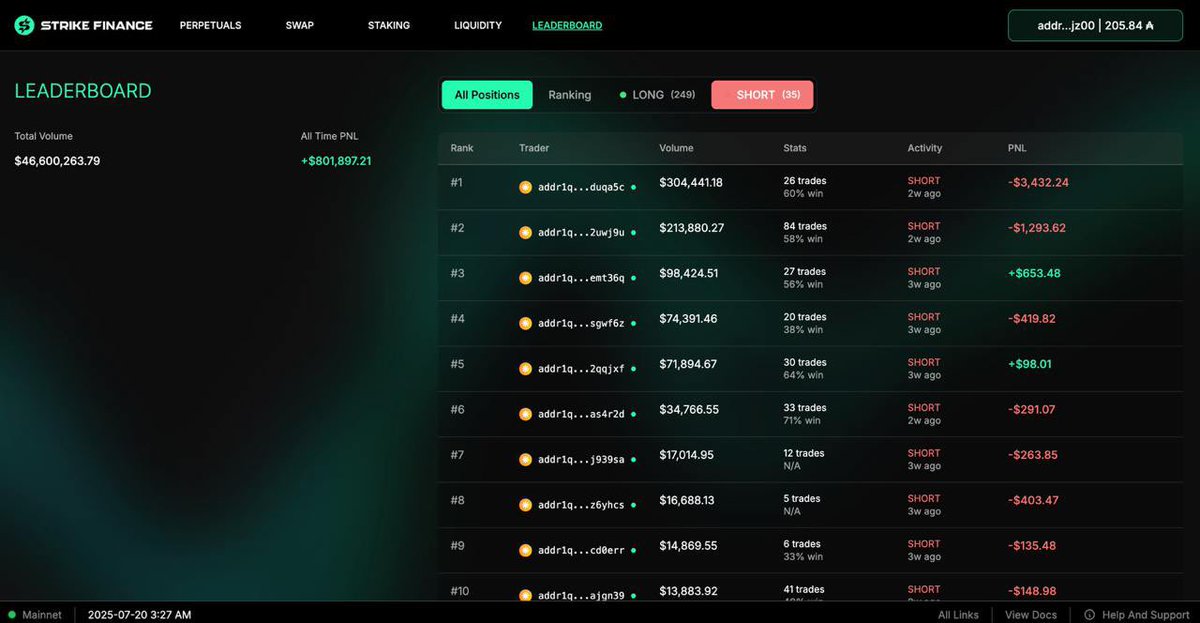The image size is (1200, 623).
Task: Click the Strike Finance logo icon
Action: 24,25
